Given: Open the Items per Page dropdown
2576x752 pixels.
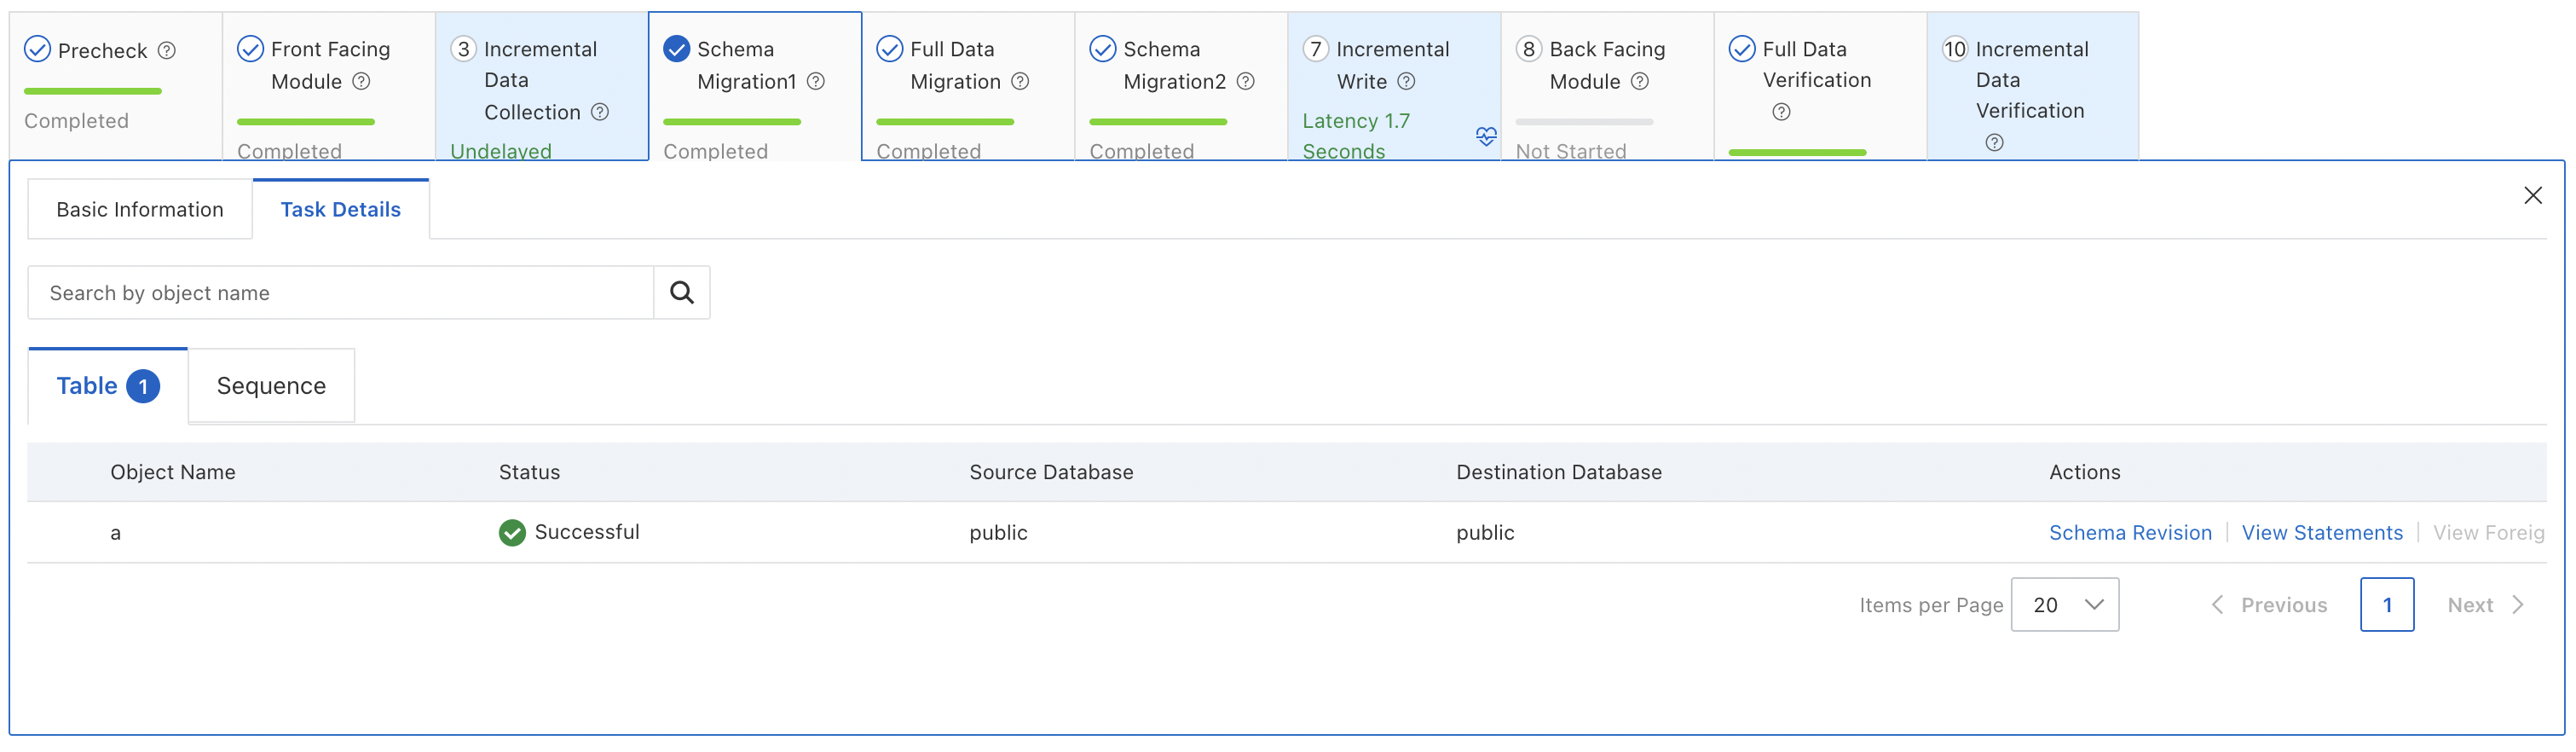Looking at the screenshot, I should pos(2064,604).
